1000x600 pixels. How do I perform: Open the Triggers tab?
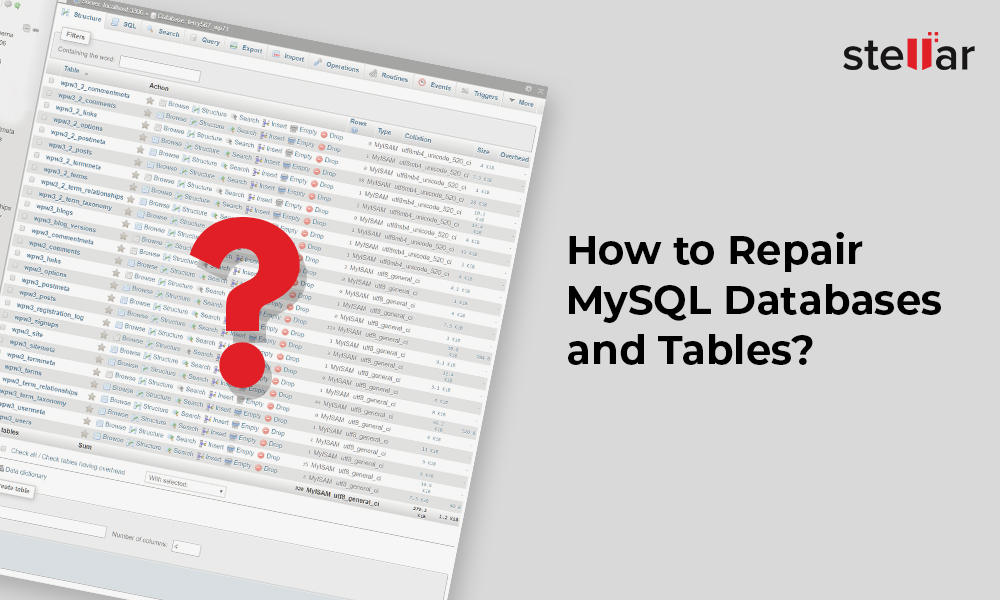[480, 94]
